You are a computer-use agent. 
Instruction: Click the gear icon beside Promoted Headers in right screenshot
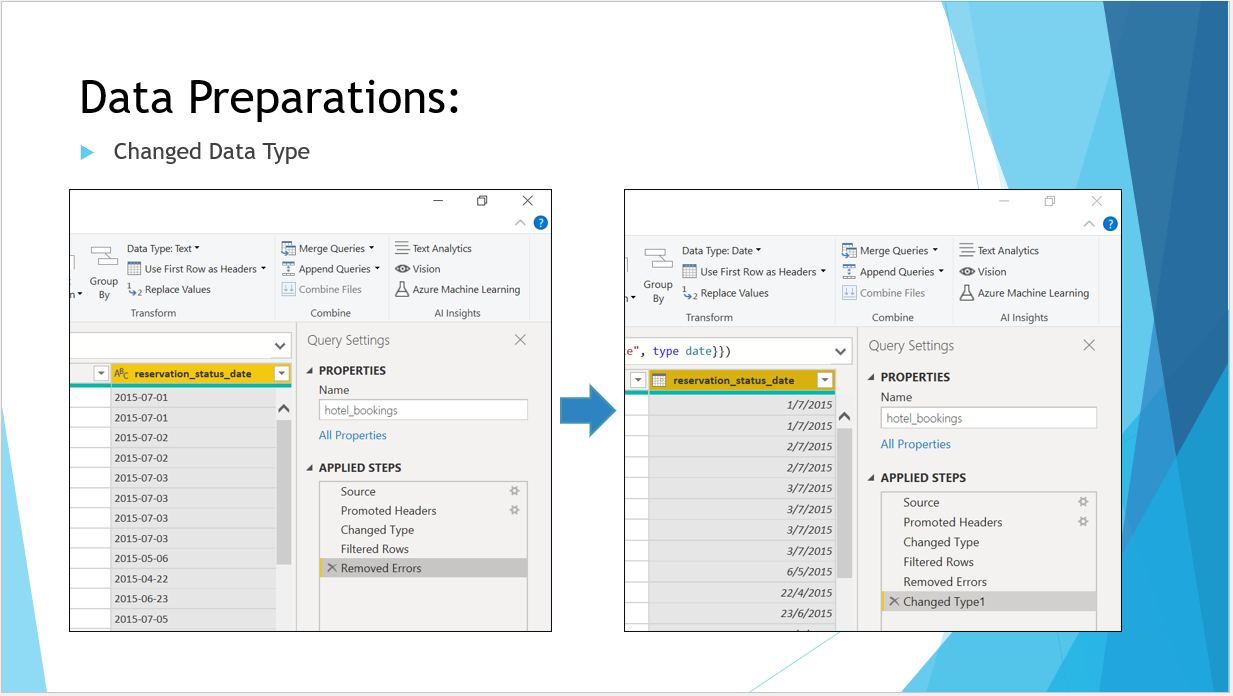(x=1083, y=522)
